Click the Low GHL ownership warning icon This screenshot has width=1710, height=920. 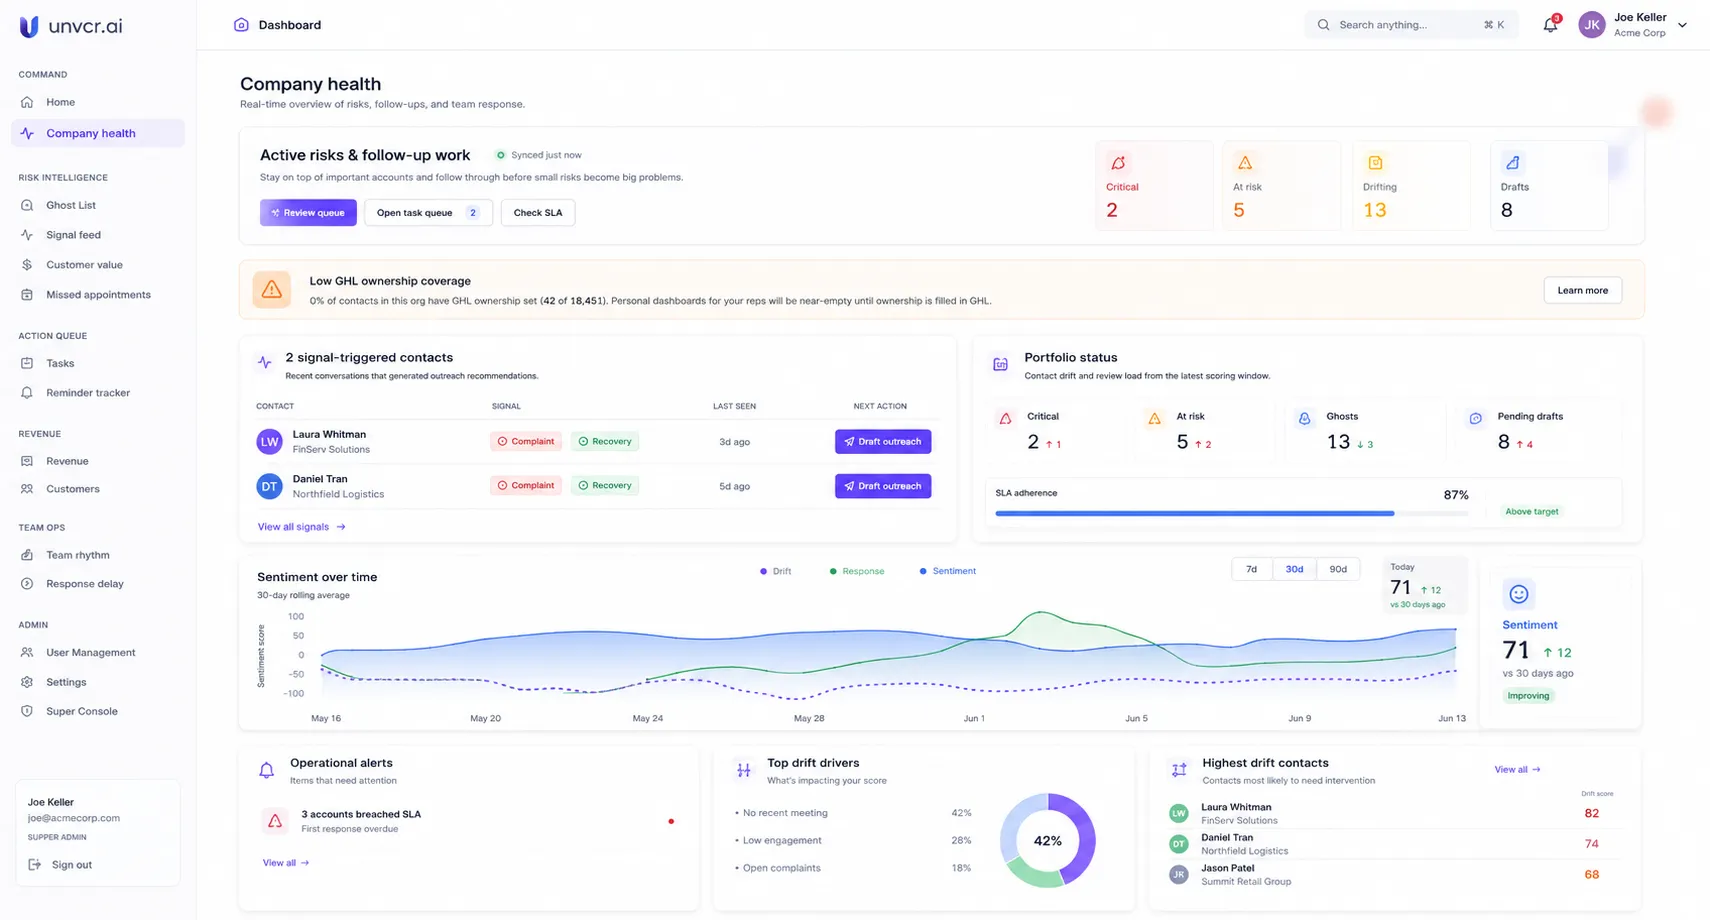272,290
